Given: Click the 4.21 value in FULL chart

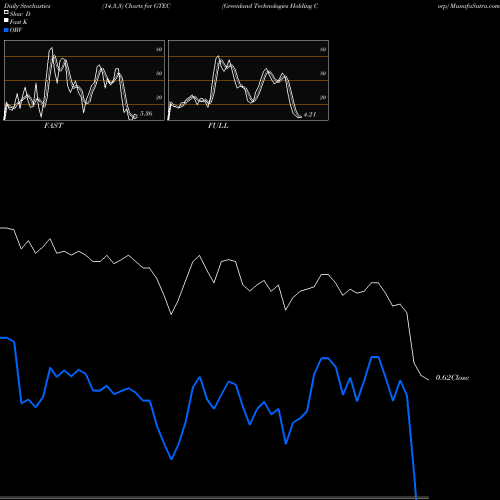Looking at the screenshot, I should (x=310, y=114).
